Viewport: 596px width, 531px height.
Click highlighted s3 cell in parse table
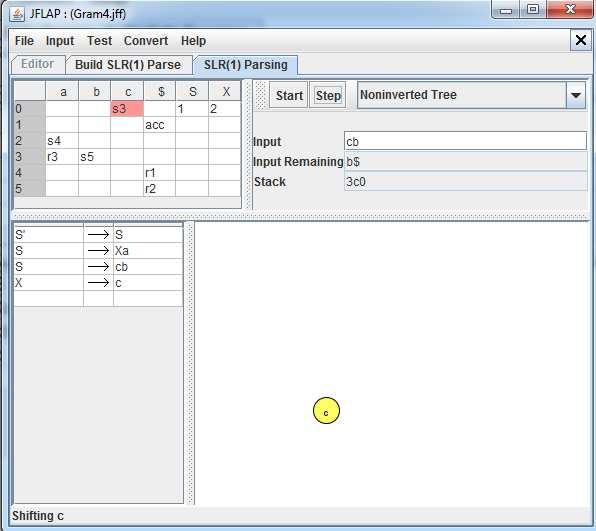coord(127,109)
